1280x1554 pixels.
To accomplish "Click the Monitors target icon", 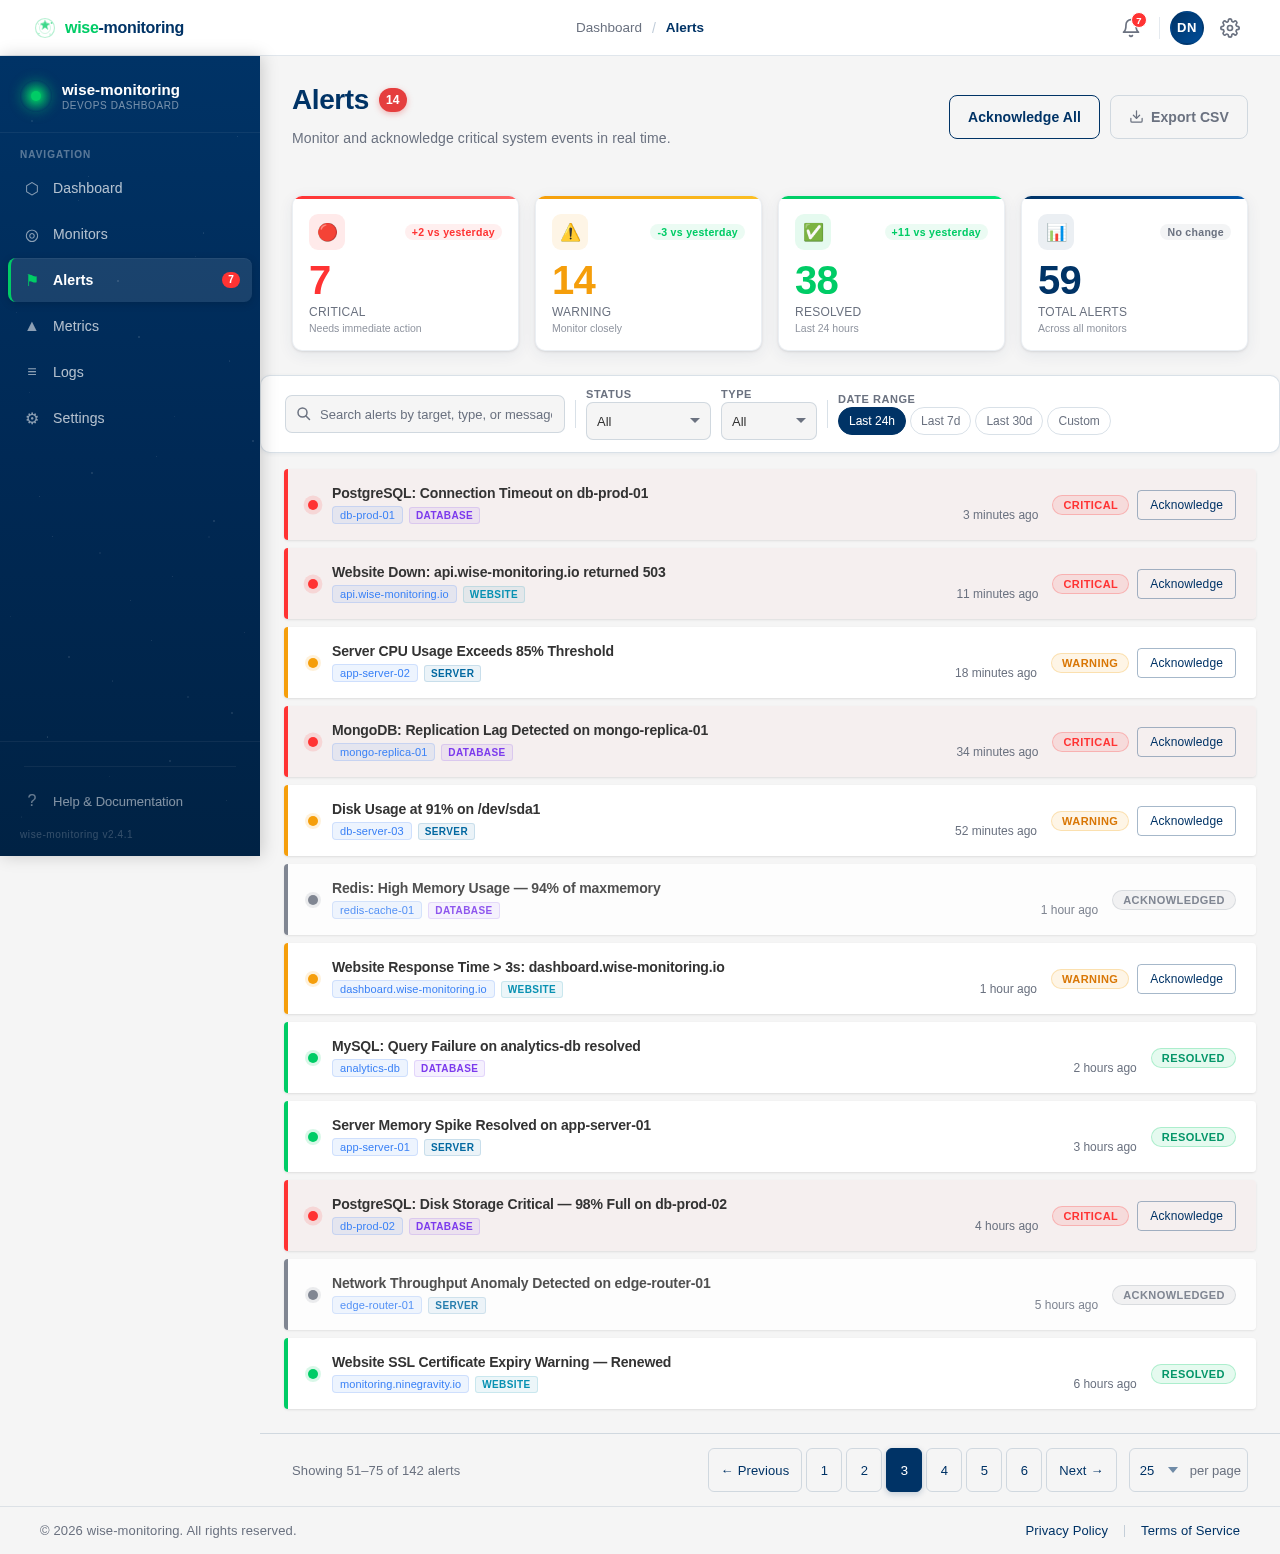I will click(x=32, y=234).
